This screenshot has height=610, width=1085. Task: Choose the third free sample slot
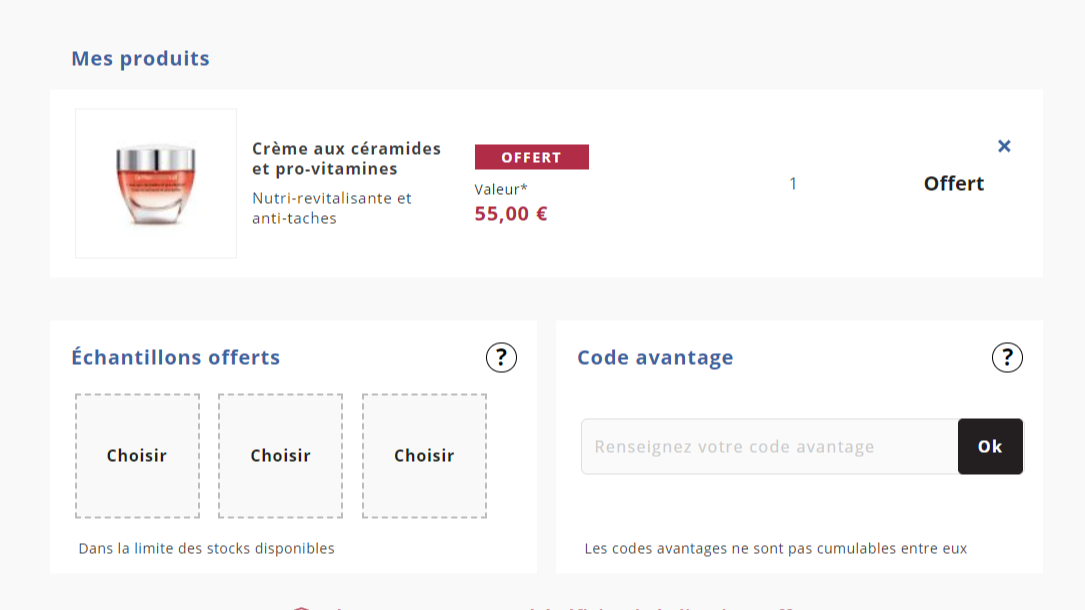(424, 456)
